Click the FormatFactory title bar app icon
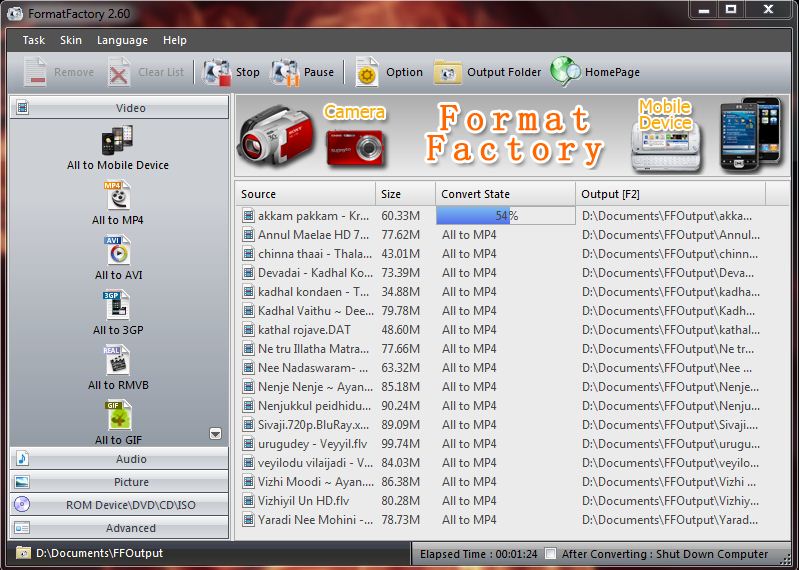Image resolution: width=799 pixels, height=570 pixels. click(15, 13)
